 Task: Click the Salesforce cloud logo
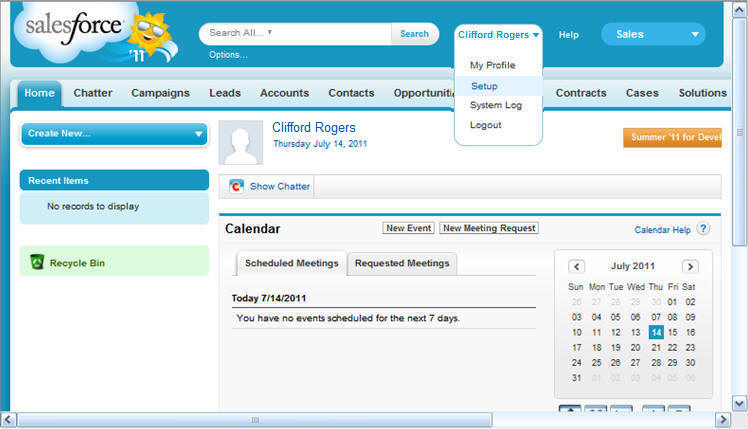pos(95,33)
